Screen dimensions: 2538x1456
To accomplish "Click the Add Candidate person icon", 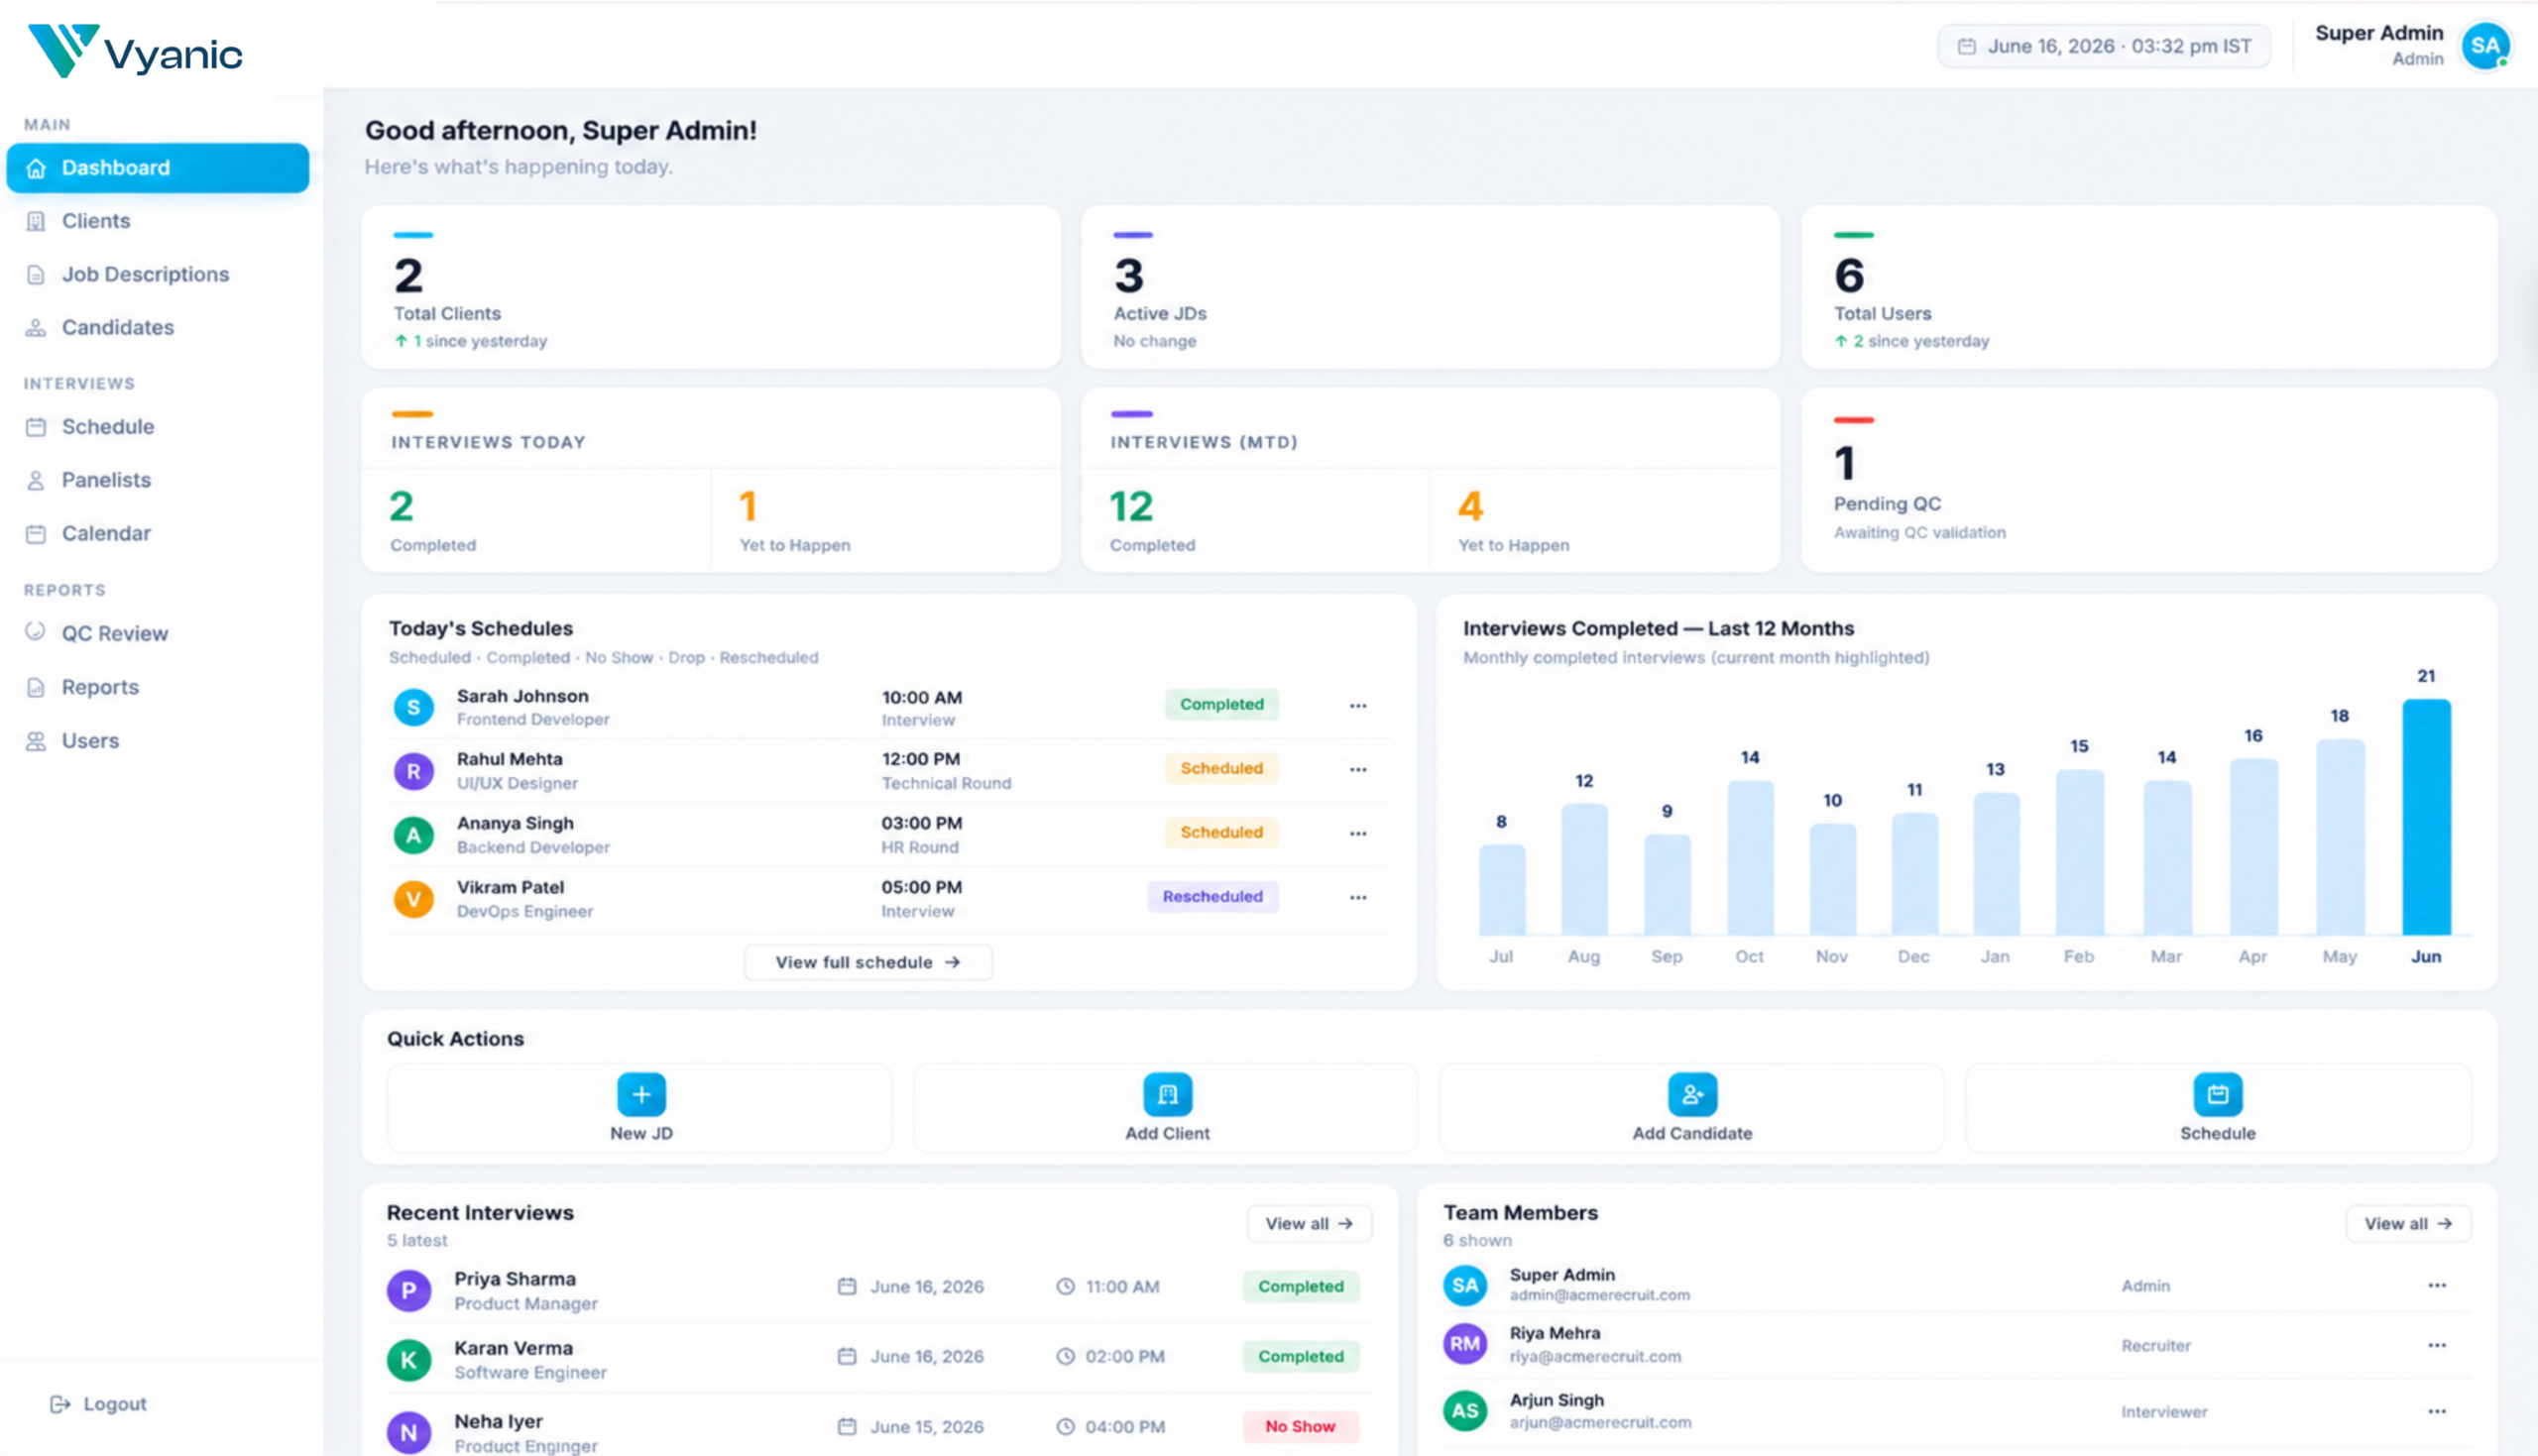I will 1692,1095.
